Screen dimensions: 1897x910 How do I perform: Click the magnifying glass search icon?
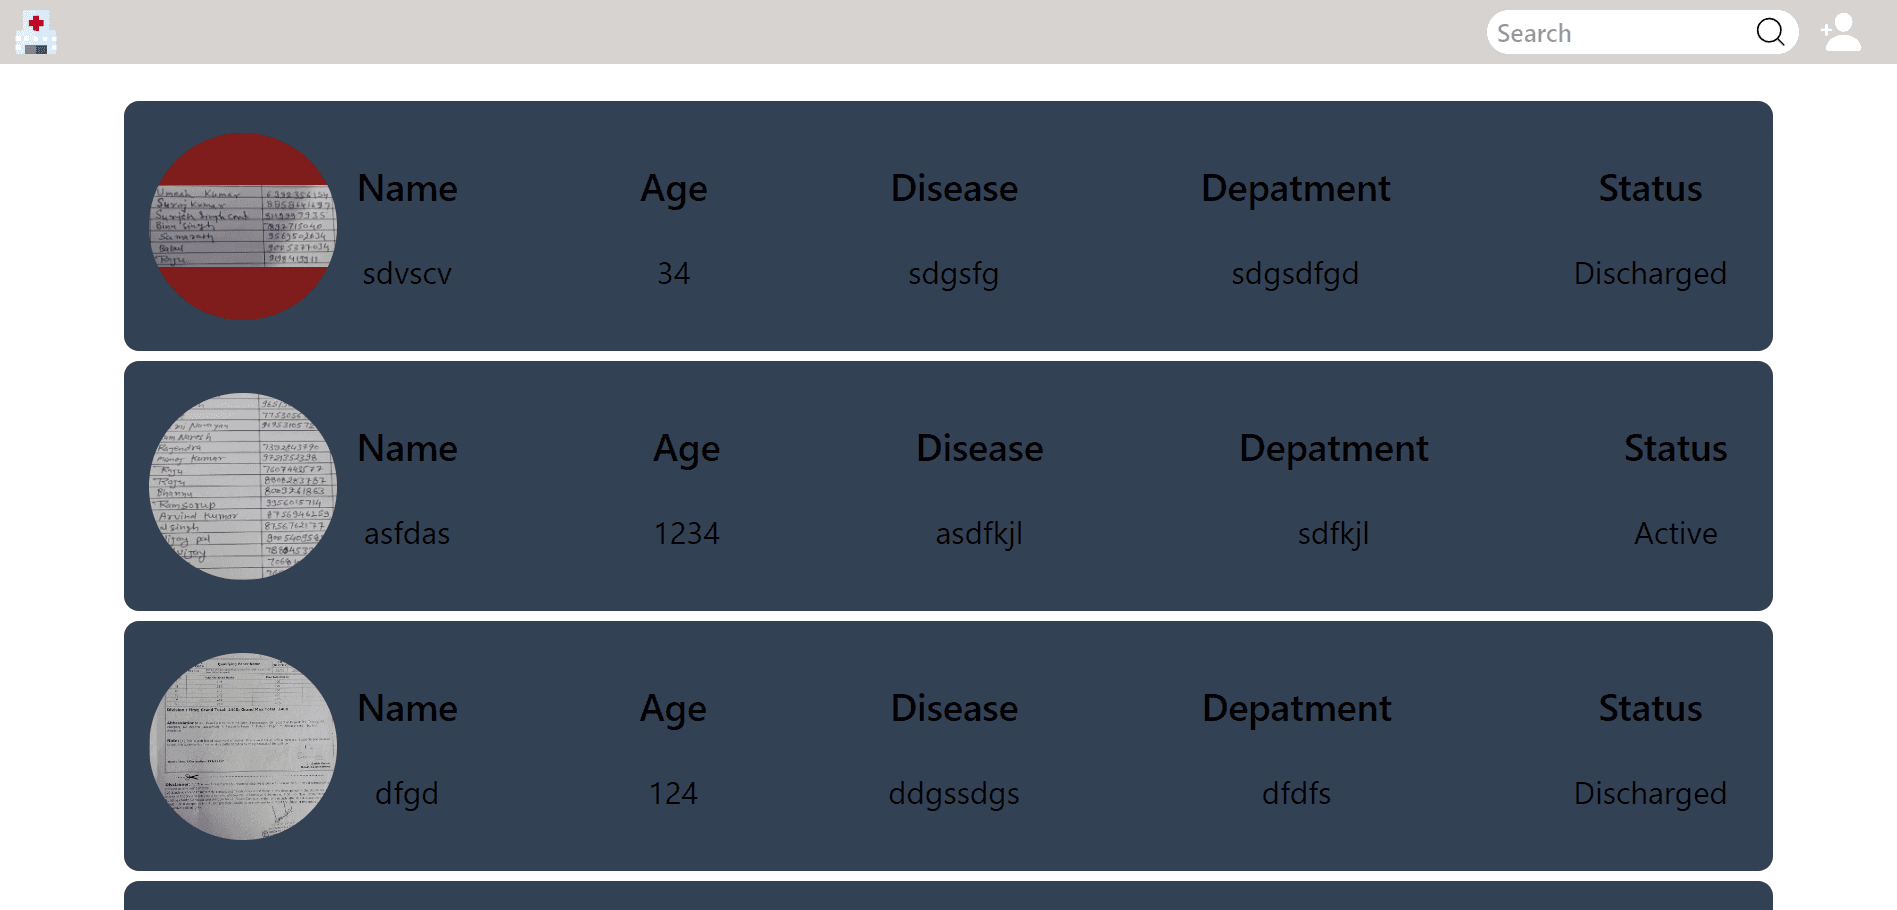[x=1770, y=32]
